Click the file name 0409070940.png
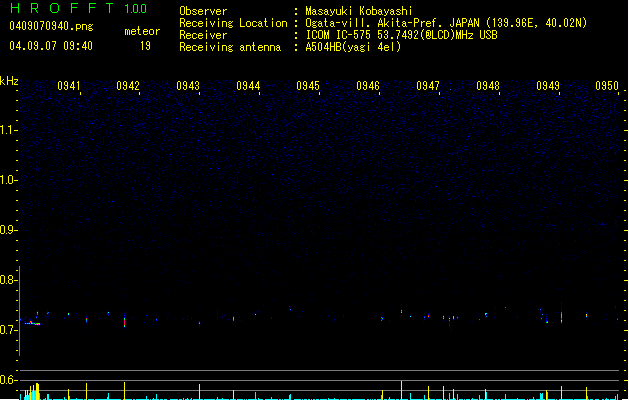The height and width of the screenshot is (400, 629). point(51,26)
